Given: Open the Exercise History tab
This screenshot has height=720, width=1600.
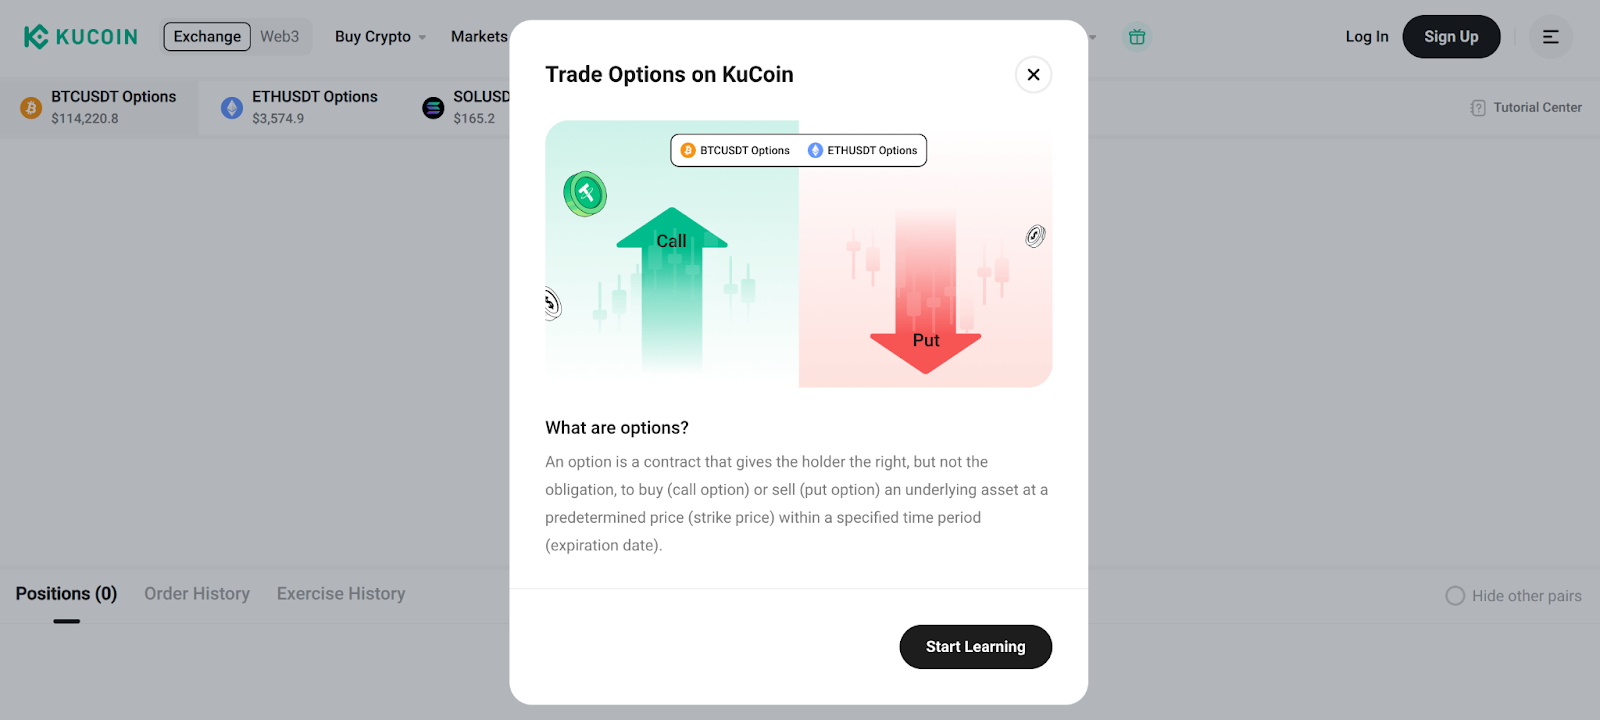Looking at the screenshot, I should pyautogui.click(x=340, y=593).
